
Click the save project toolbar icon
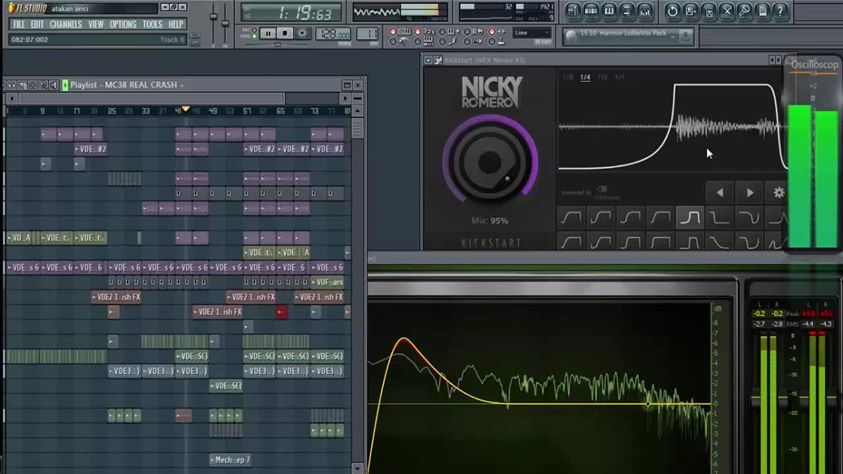690,11
